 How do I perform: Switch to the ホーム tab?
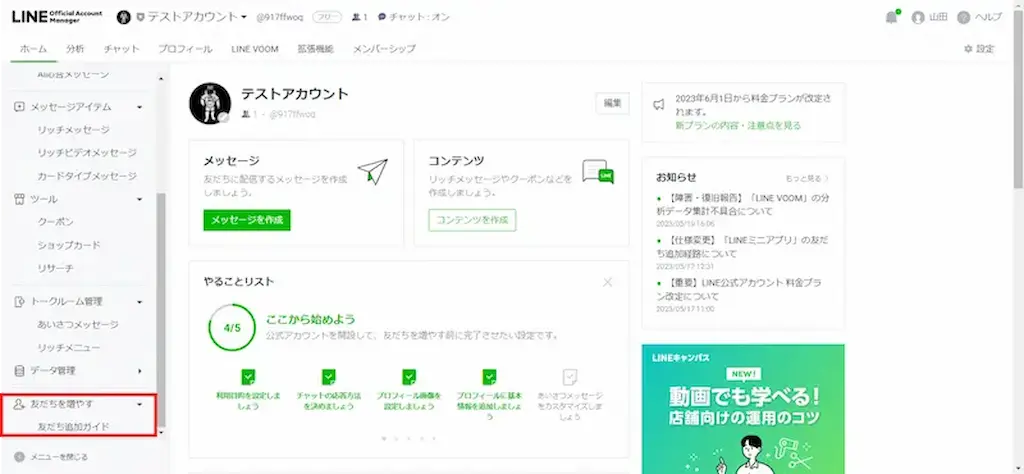pos(33,49)
